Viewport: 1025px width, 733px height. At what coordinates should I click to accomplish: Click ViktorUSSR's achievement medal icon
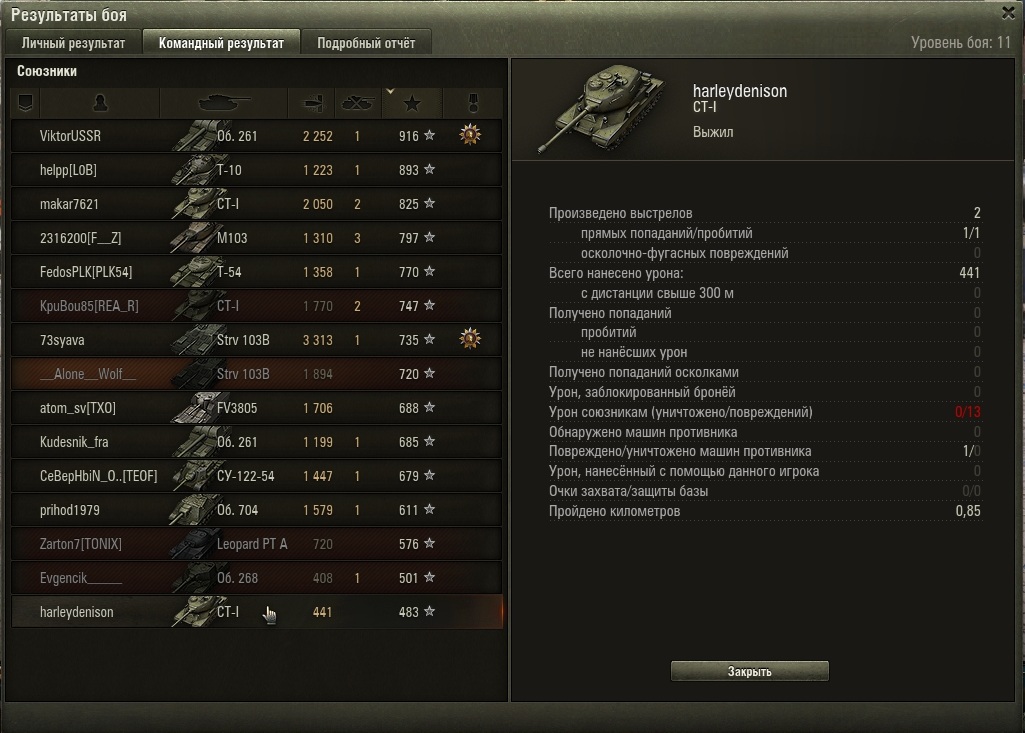point(470,135)
